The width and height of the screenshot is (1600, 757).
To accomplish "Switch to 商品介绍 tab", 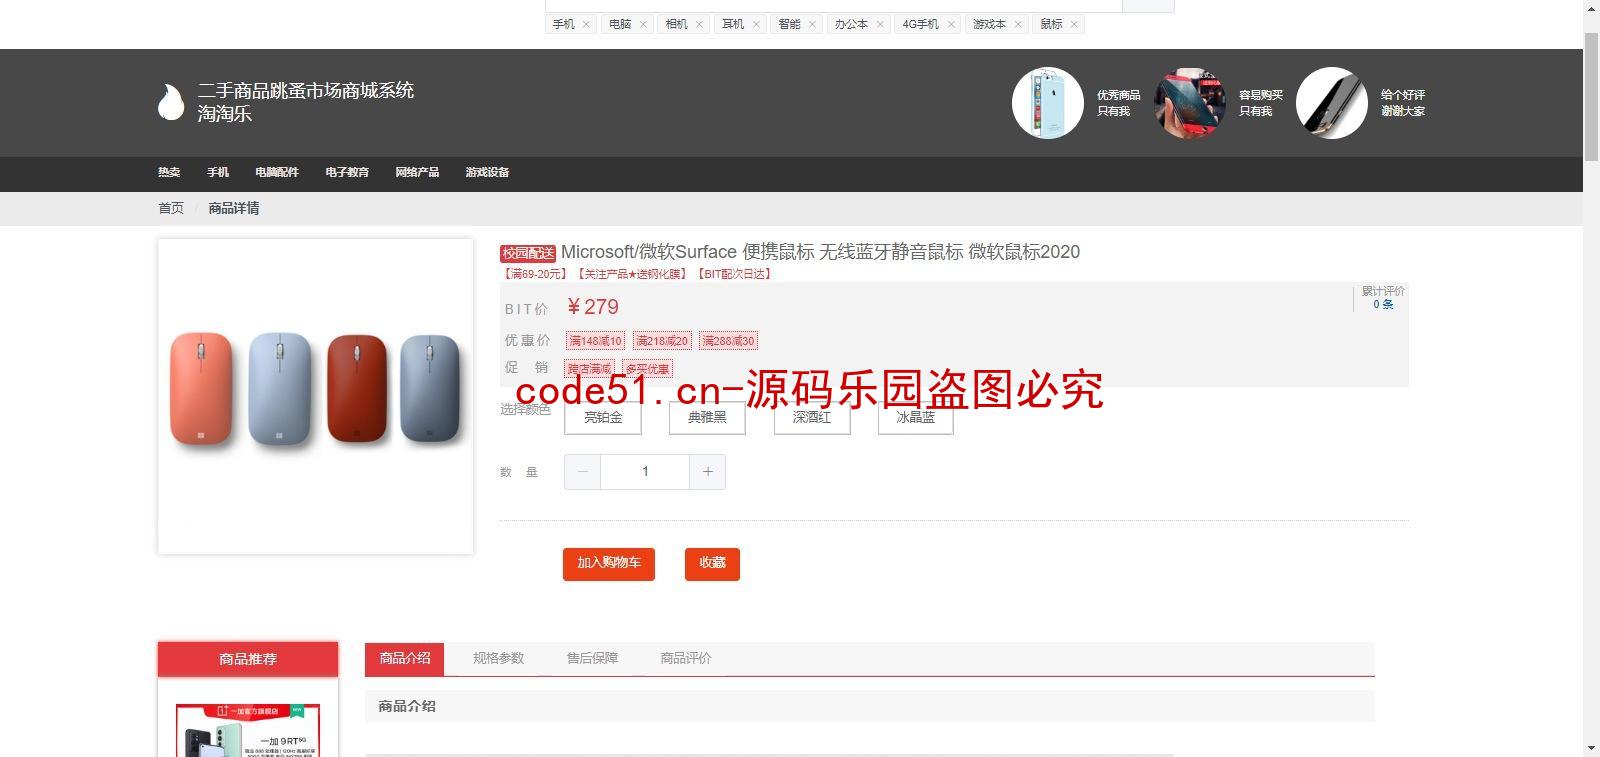I will click(x=405, y=658).
